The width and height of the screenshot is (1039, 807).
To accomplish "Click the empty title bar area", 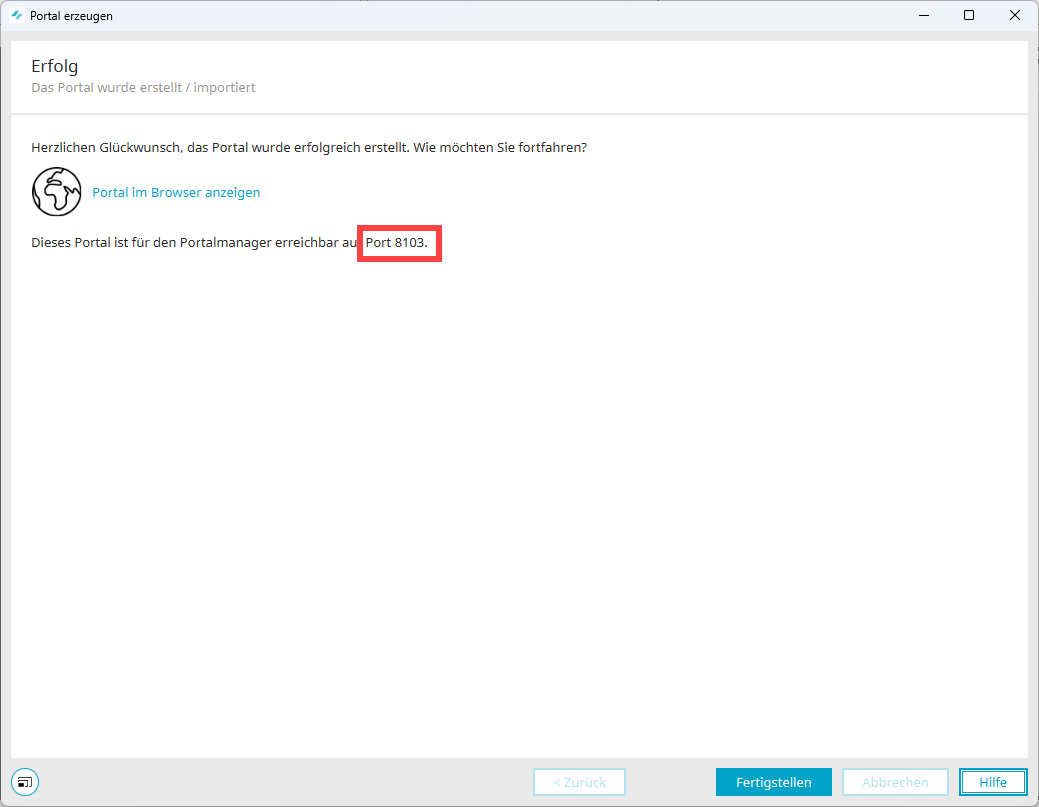I will click(500, 16).
